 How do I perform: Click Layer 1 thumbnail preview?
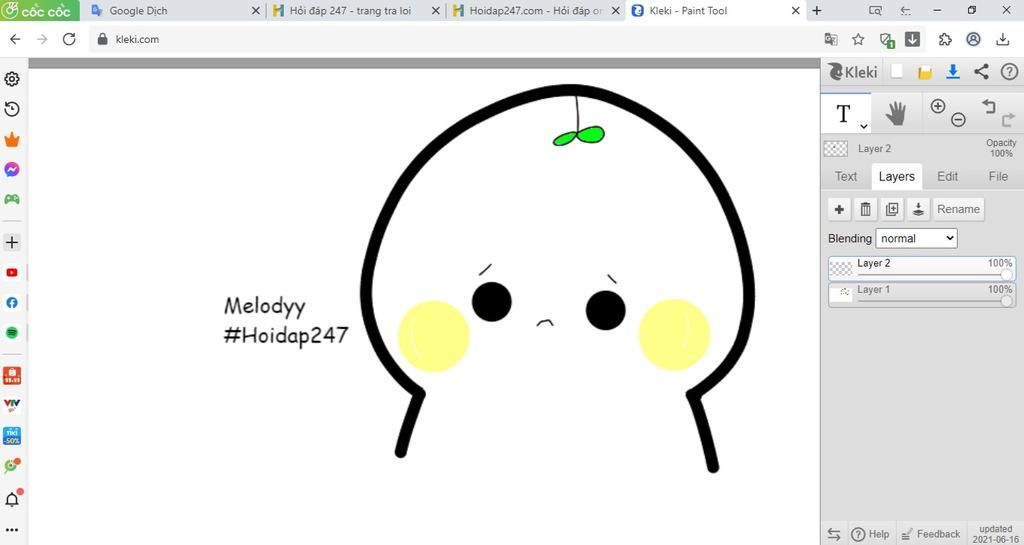click(x=841, y=294)
